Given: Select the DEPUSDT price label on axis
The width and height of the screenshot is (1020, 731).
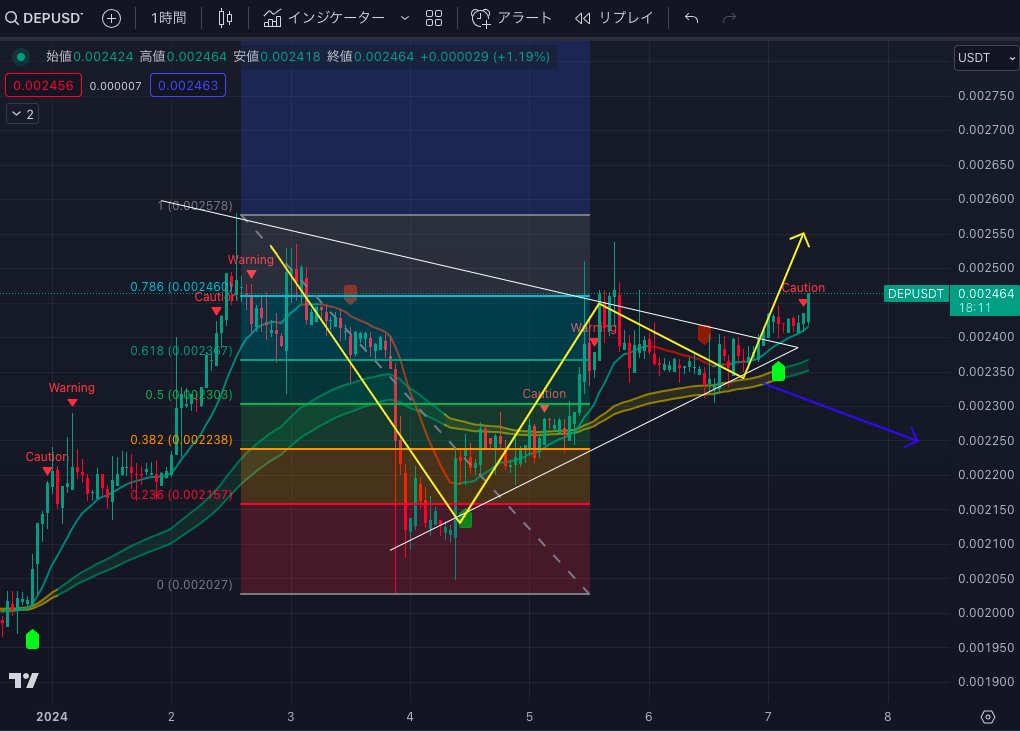Looking at the screenshot, I should 916,294.
